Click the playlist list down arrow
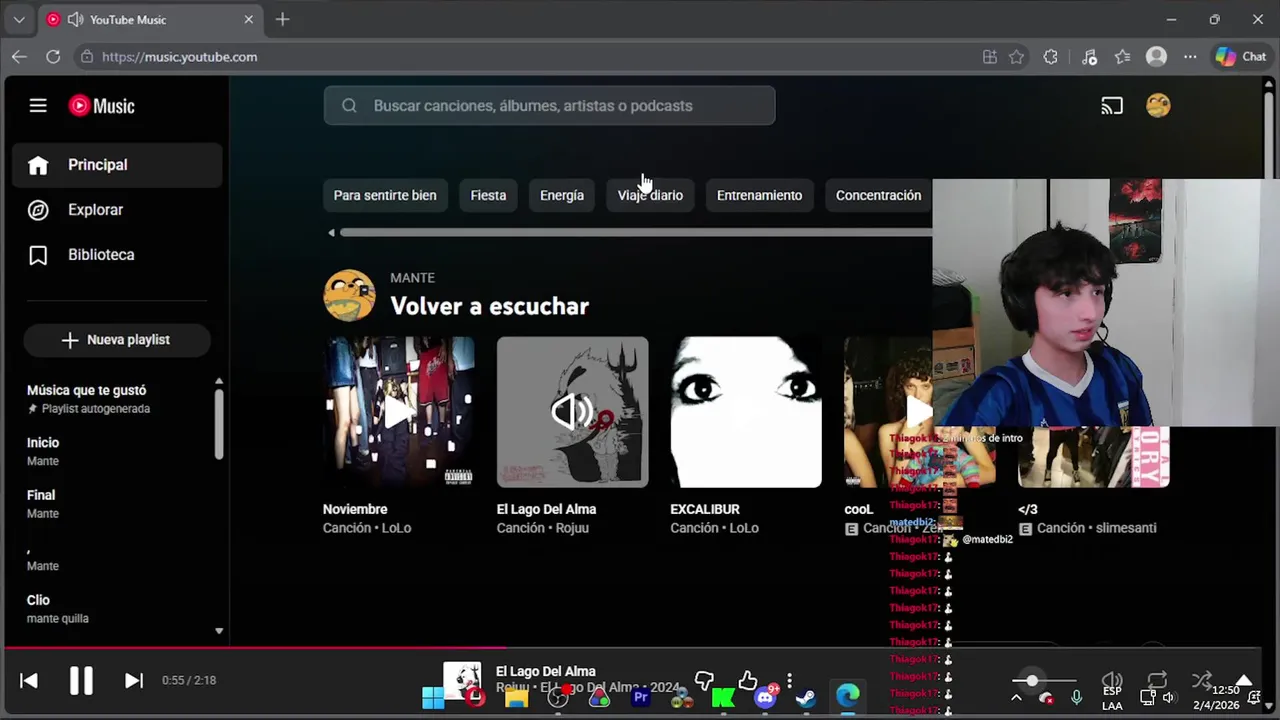 tap(219, 631)
